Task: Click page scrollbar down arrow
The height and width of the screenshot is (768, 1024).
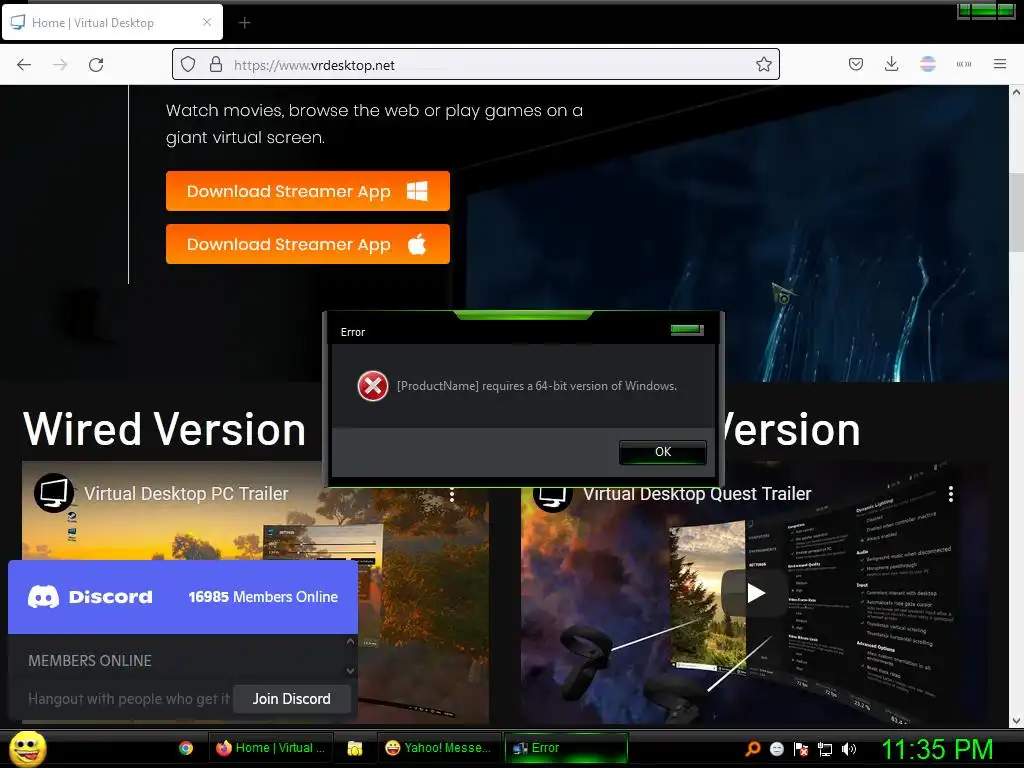Action: (x=1016, y=721)
